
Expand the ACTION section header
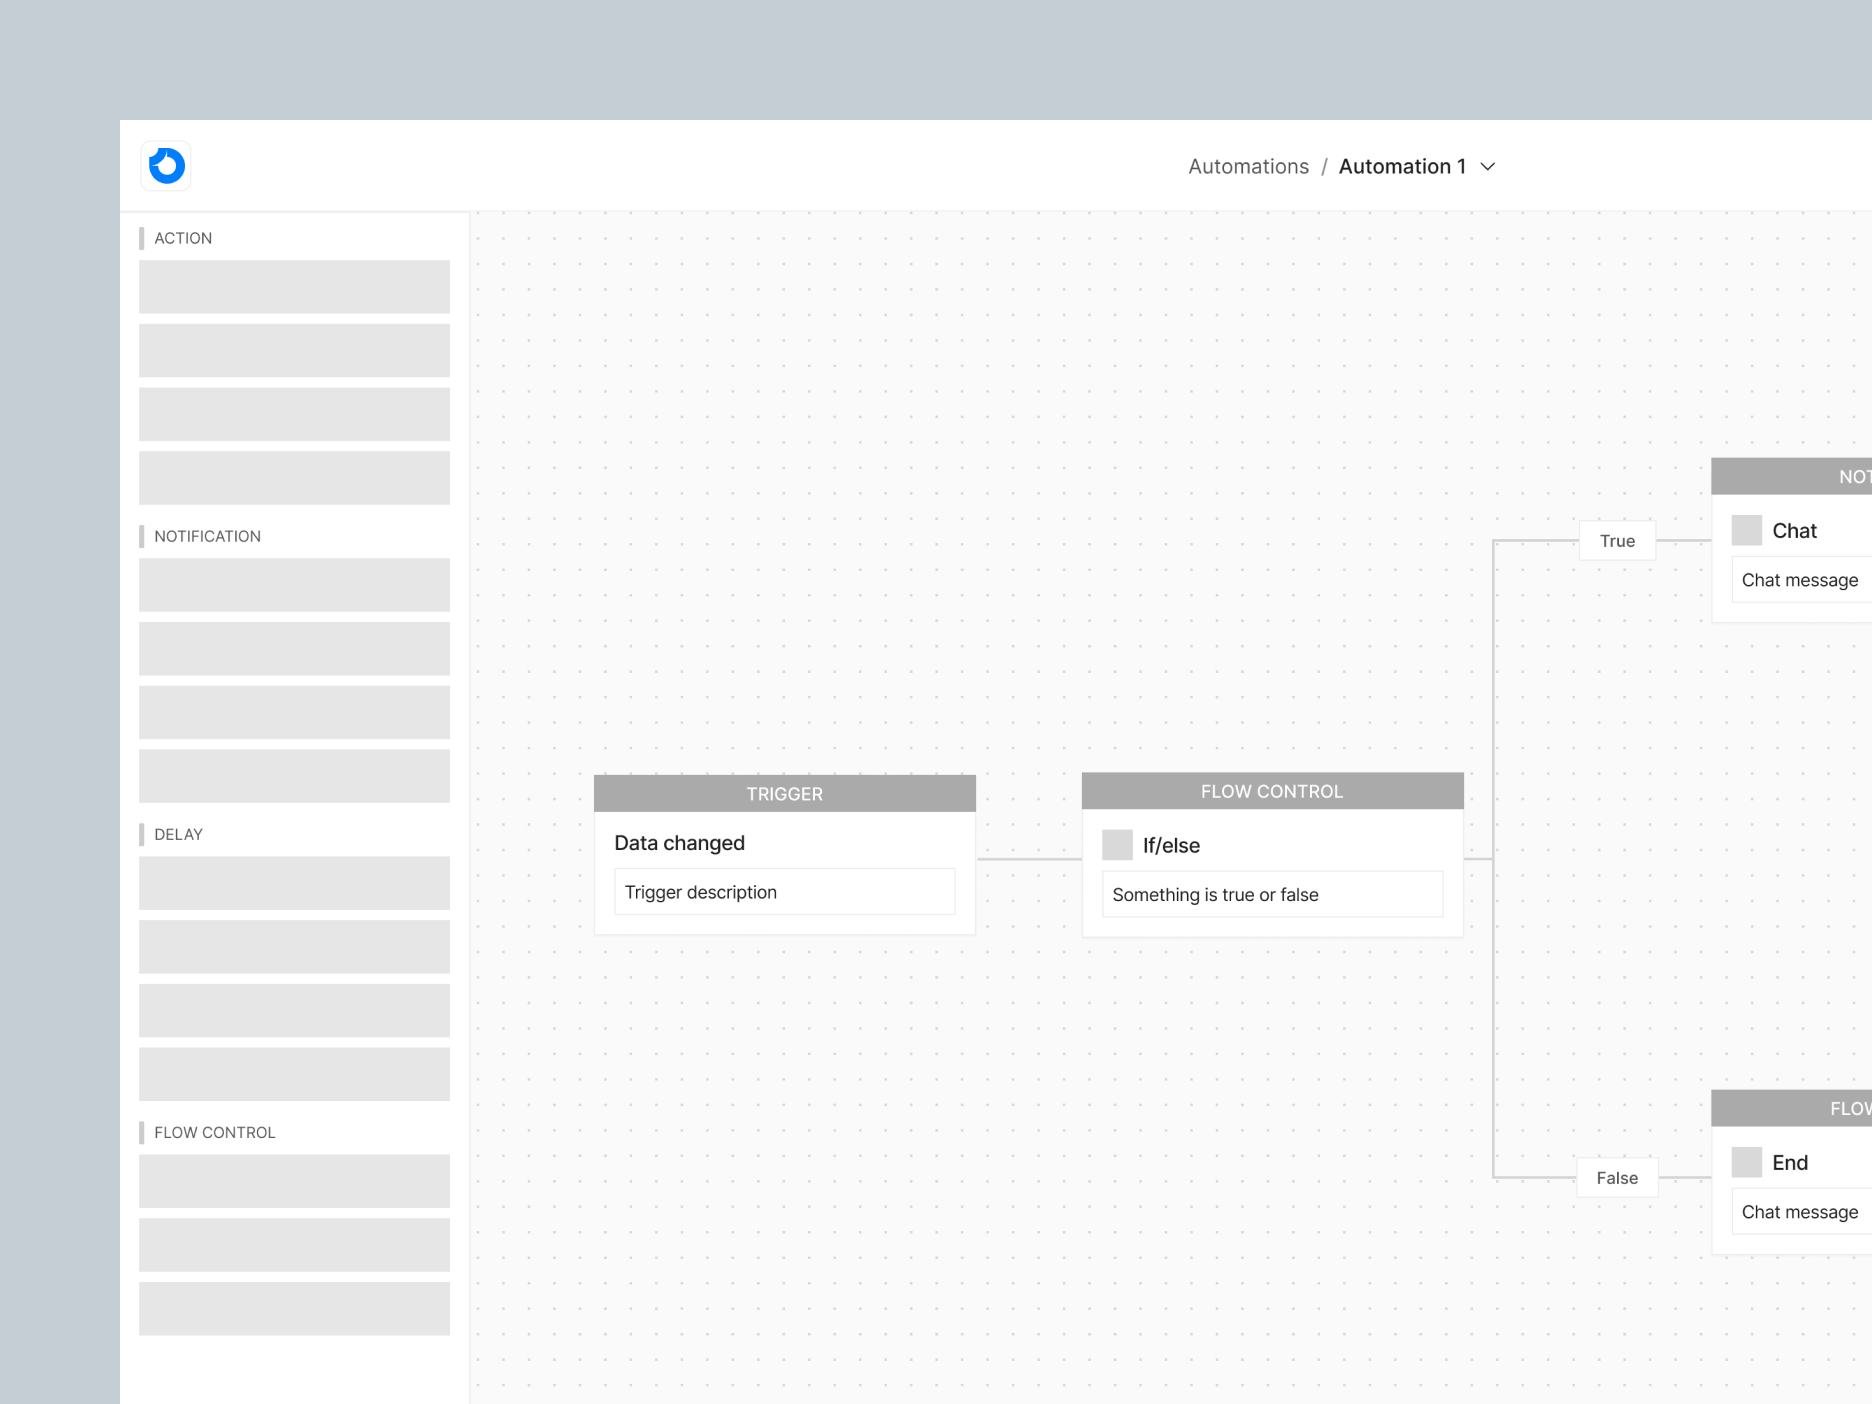(183, 238)
